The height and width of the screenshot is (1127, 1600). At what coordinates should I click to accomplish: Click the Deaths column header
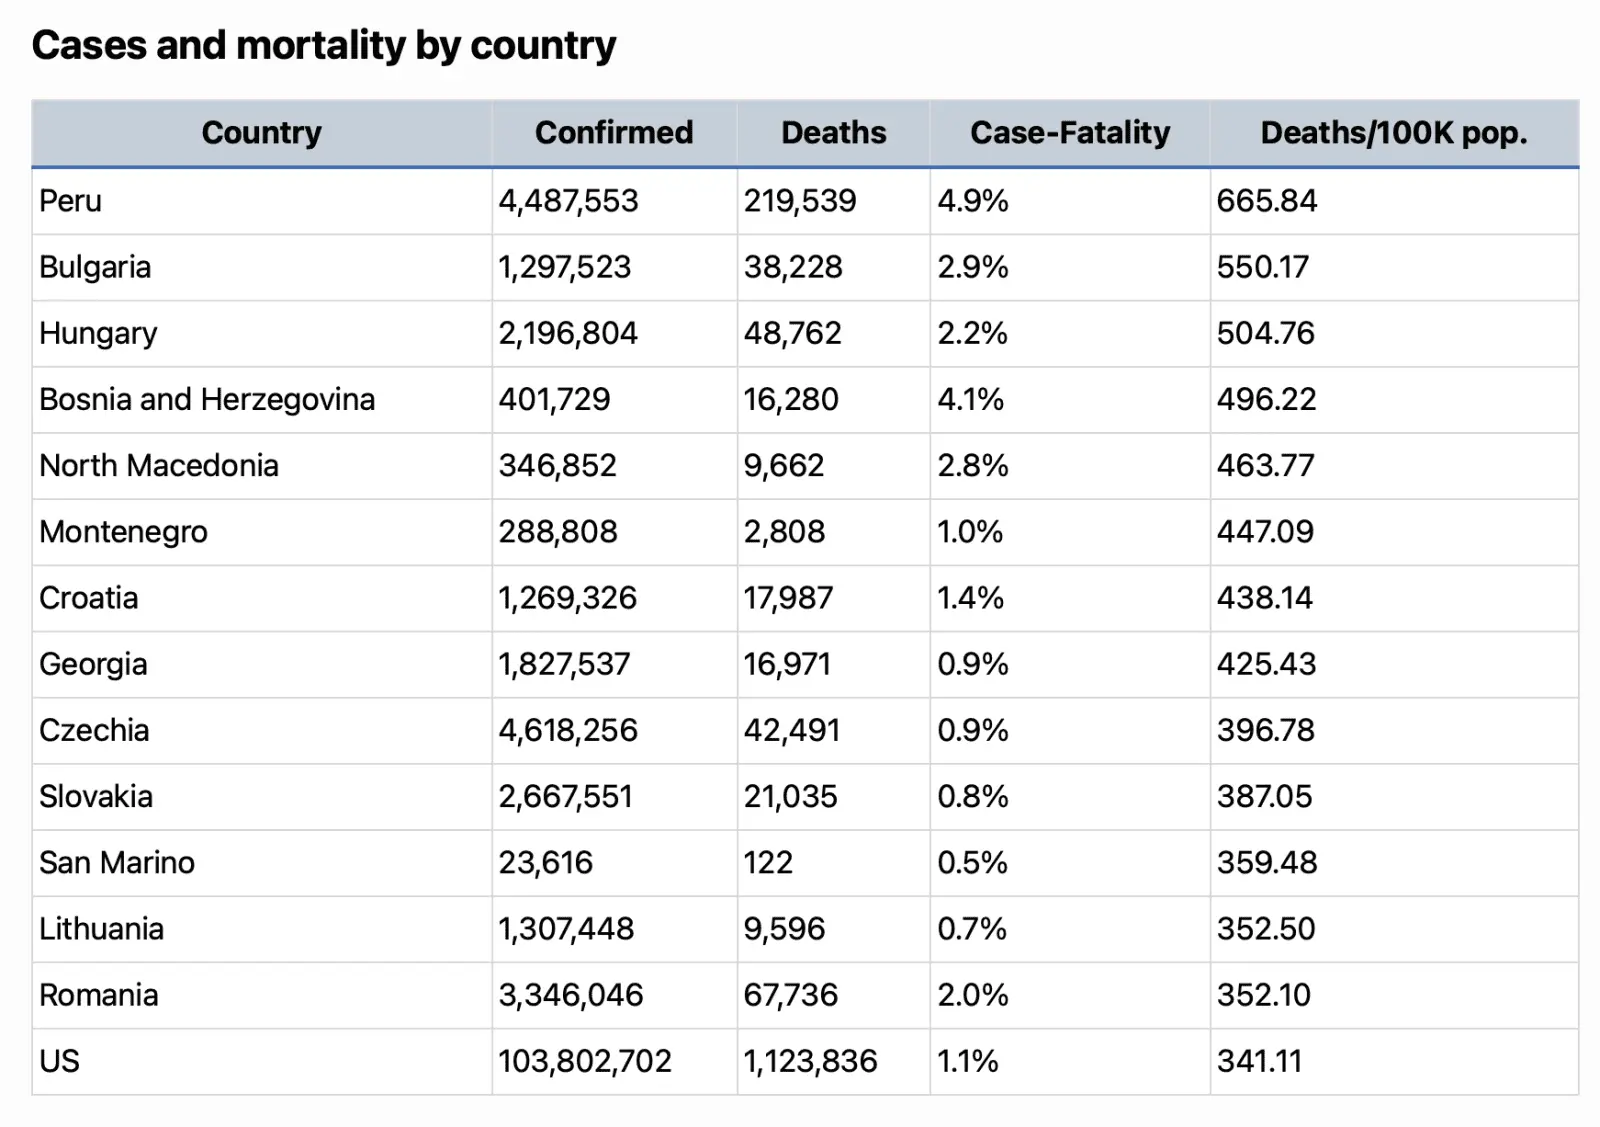tap(833, 133)
